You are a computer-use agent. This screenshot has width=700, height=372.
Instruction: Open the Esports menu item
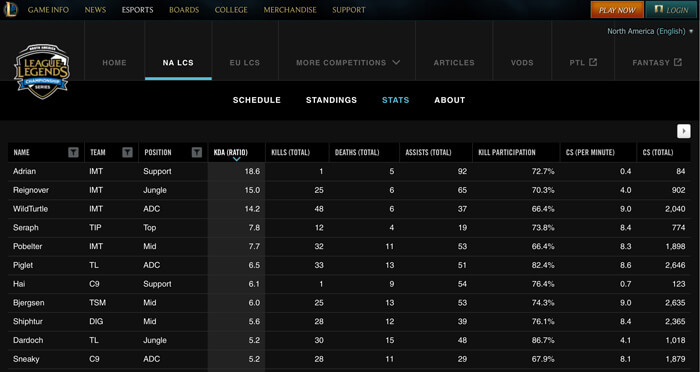point(138,10)
